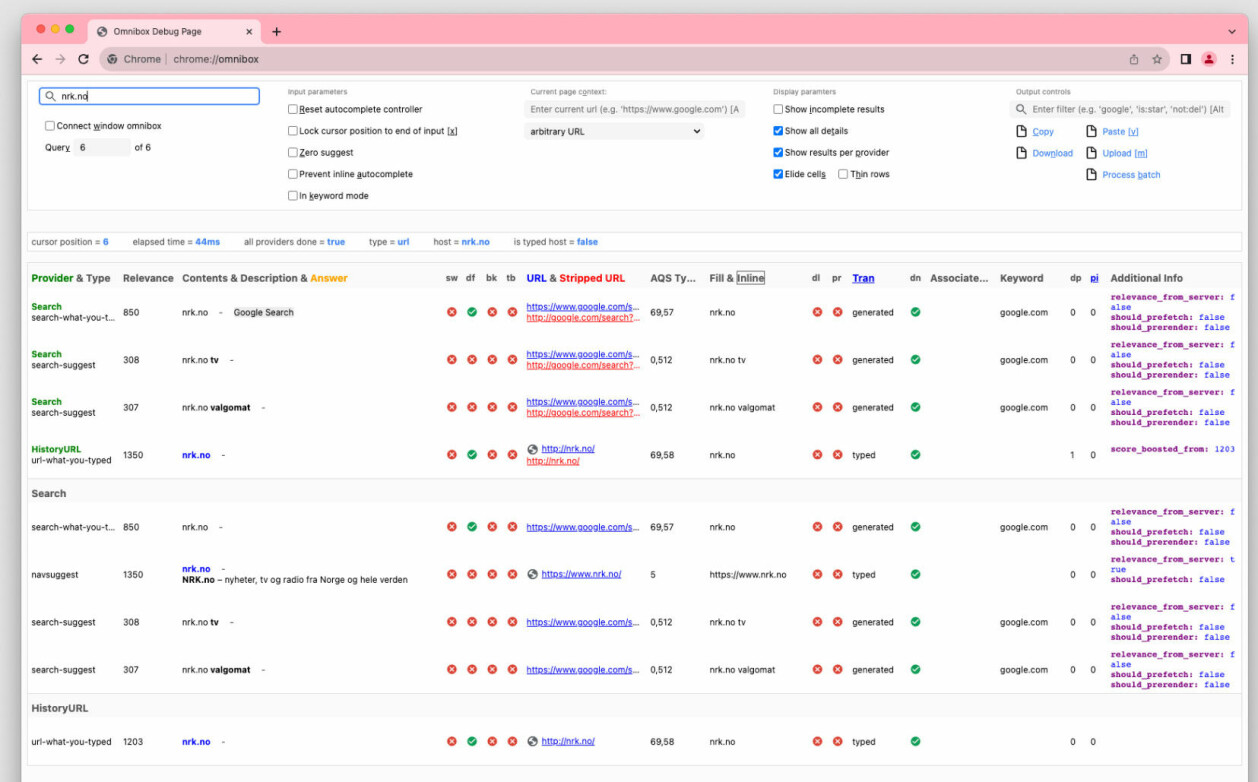
Task: Click the HistoryURL section heading
Action: click(59, 708)
